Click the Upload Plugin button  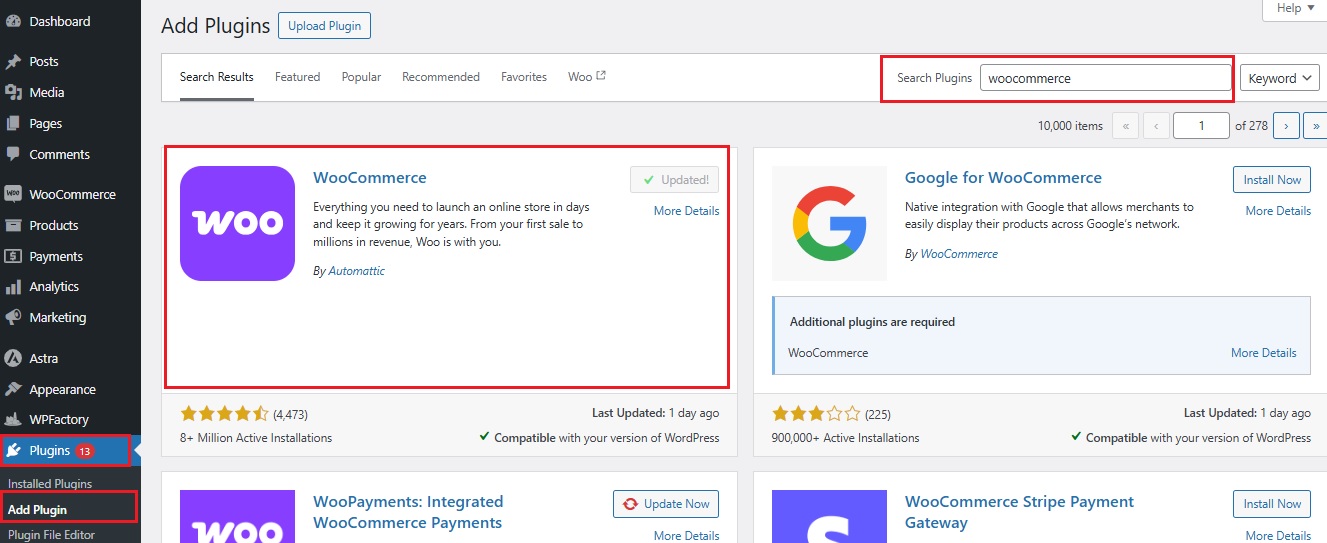tap(325, 26)
